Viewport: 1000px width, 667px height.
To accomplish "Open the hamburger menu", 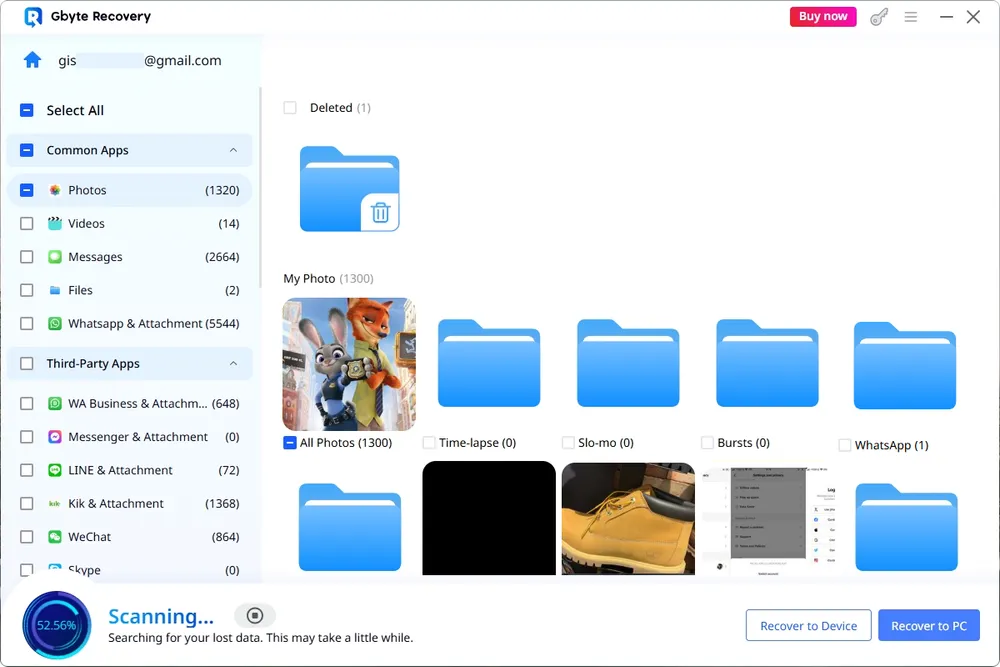I will (x=912, y=16).
